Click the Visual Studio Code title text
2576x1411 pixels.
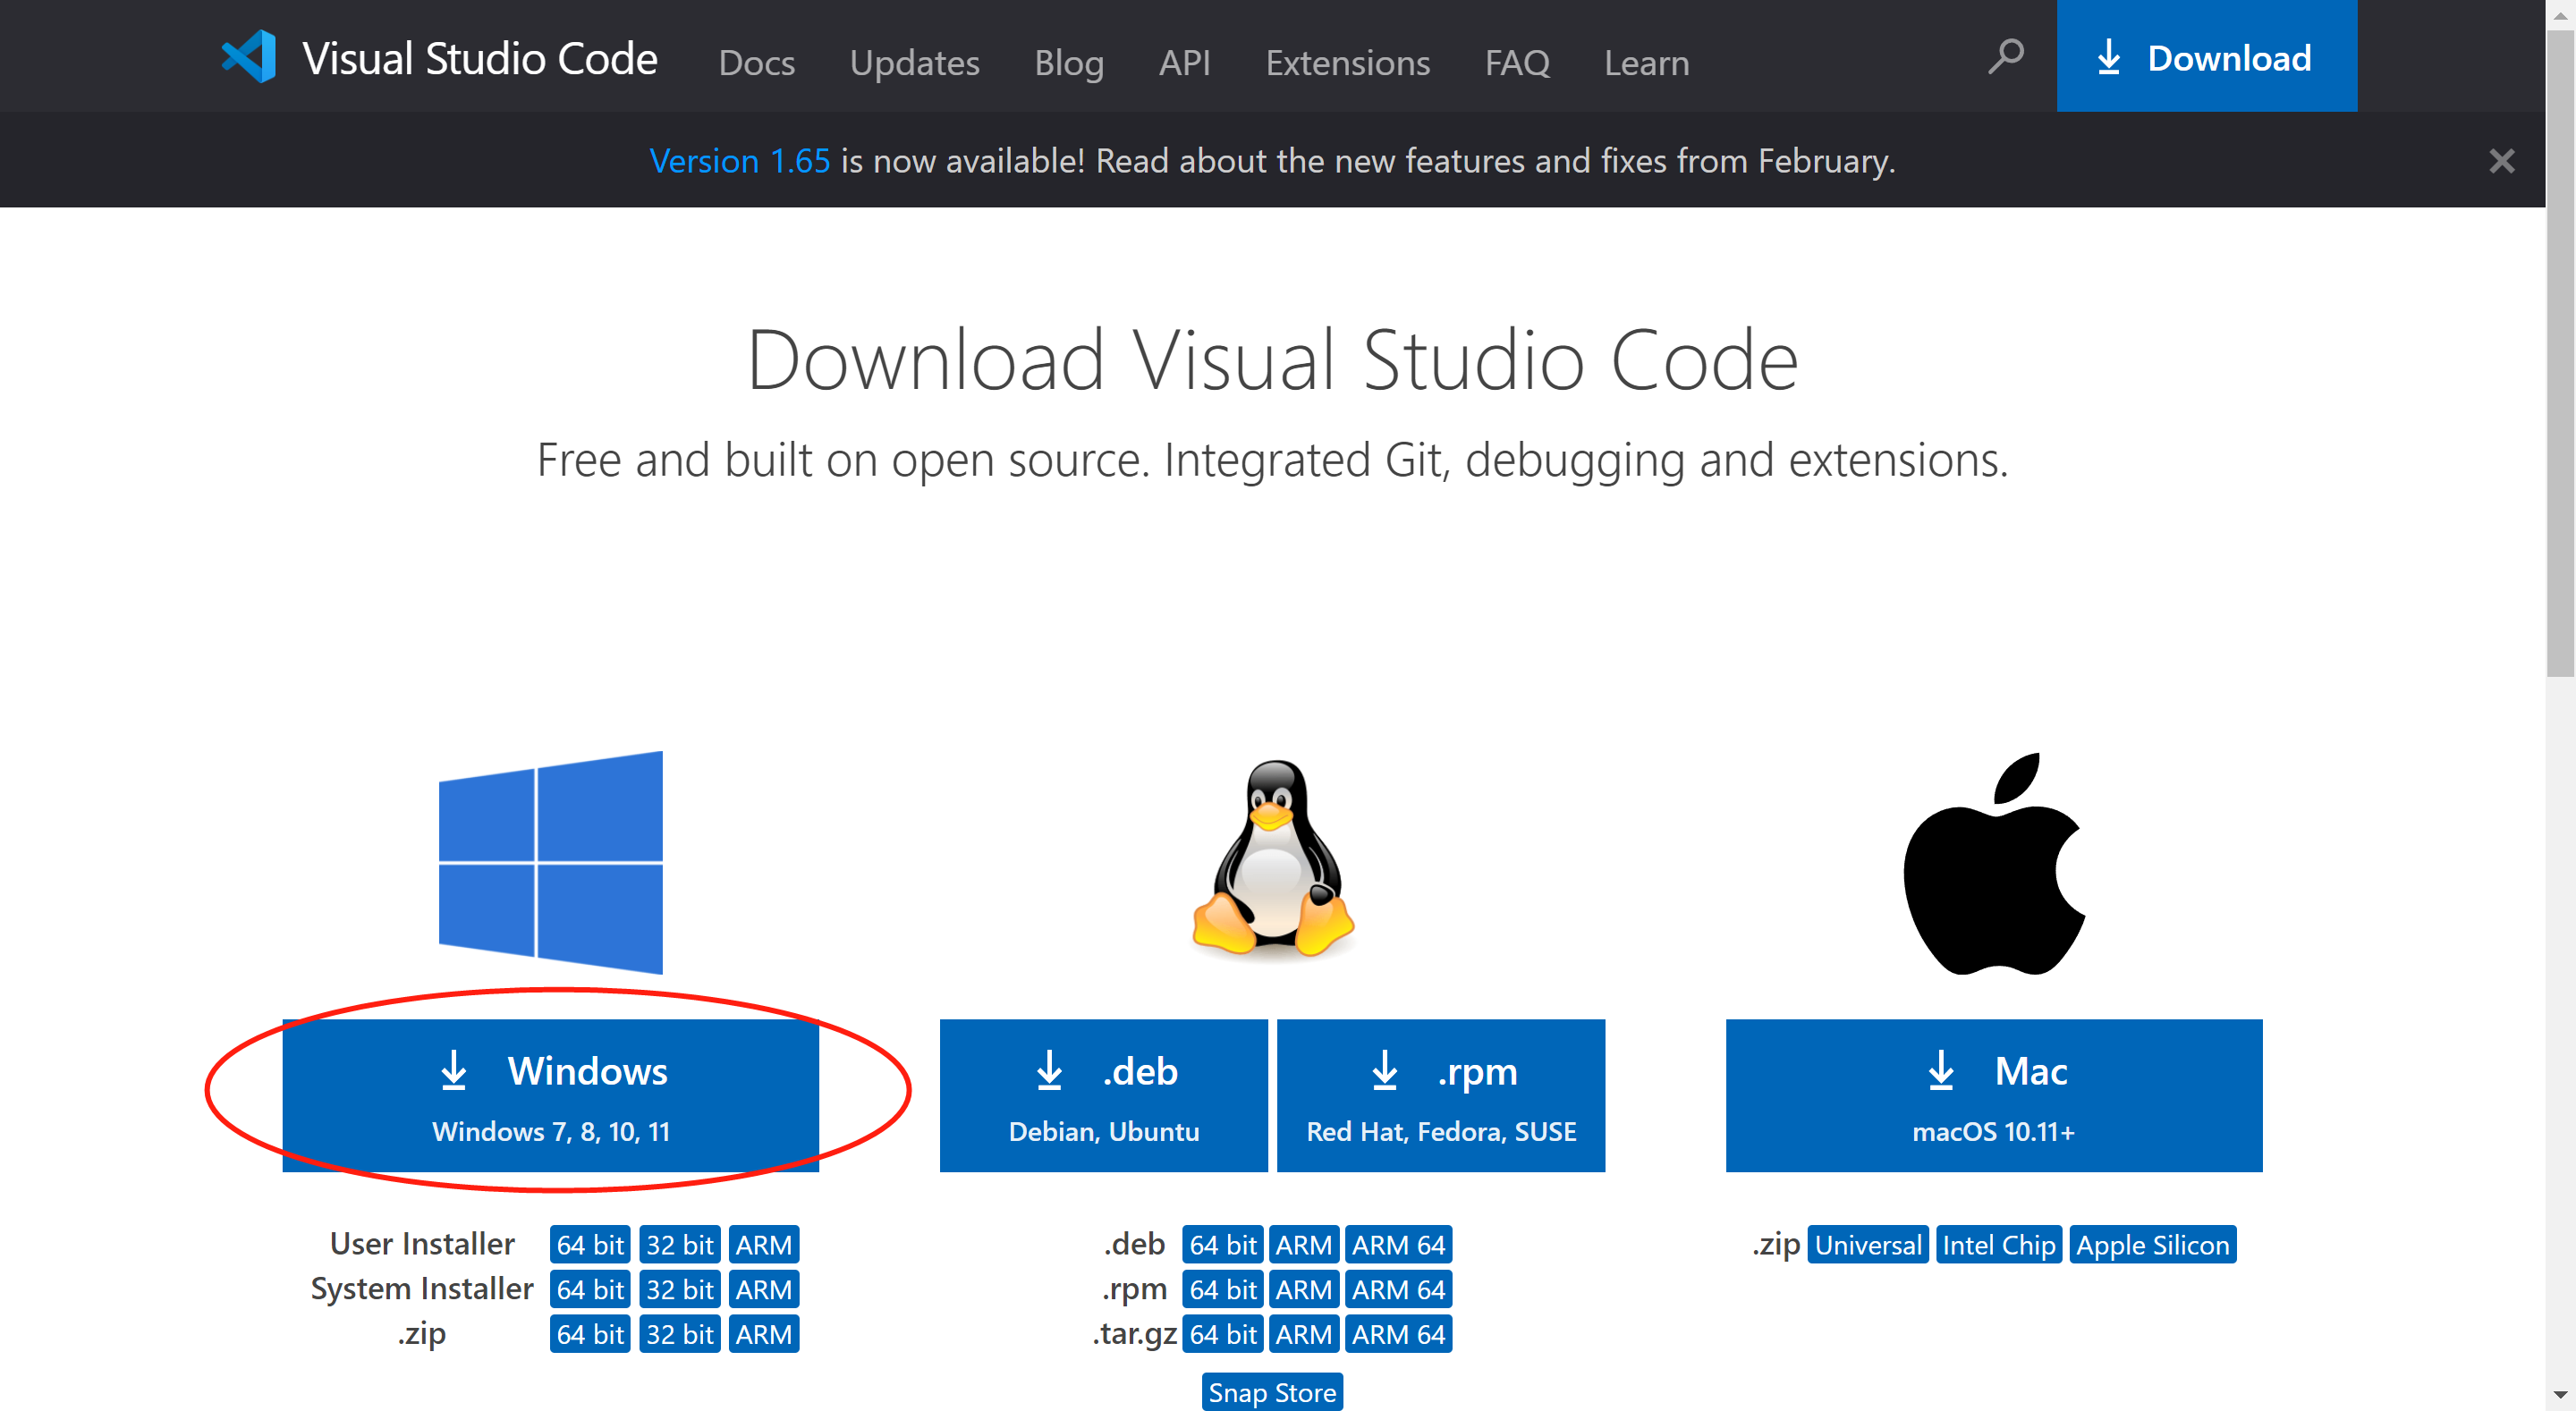[x=480, y=58]
